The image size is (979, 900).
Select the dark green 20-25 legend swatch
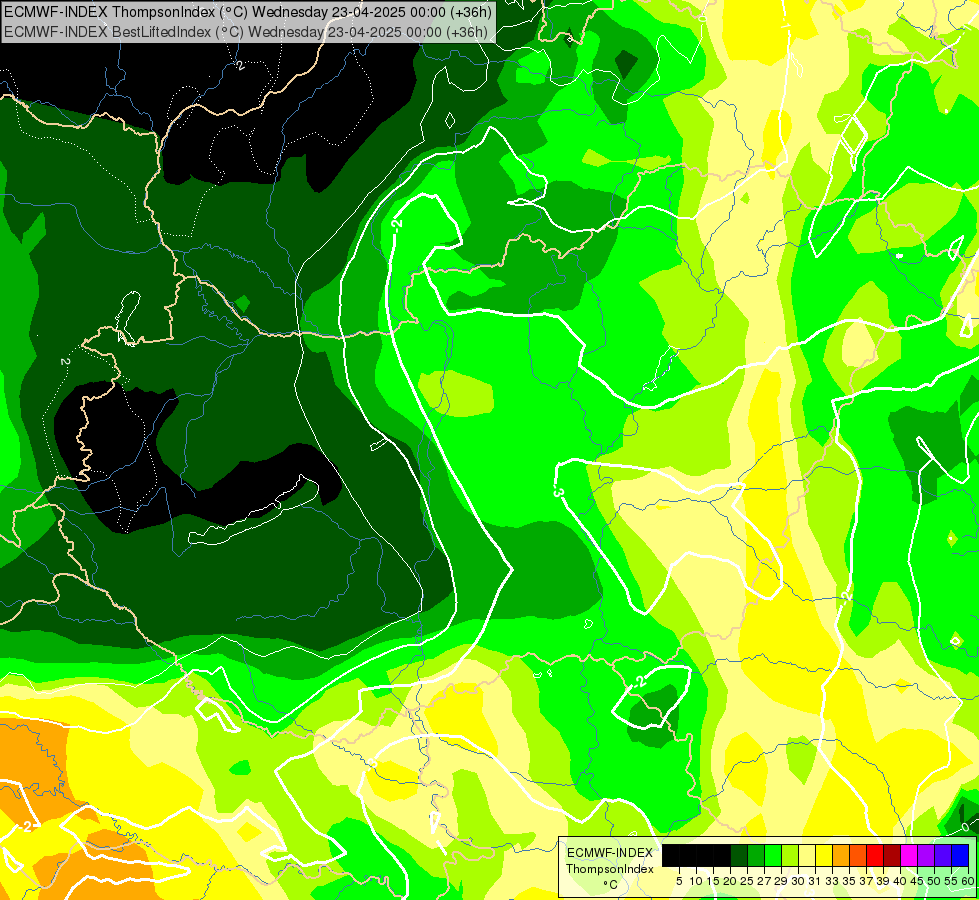coord(739,855)
